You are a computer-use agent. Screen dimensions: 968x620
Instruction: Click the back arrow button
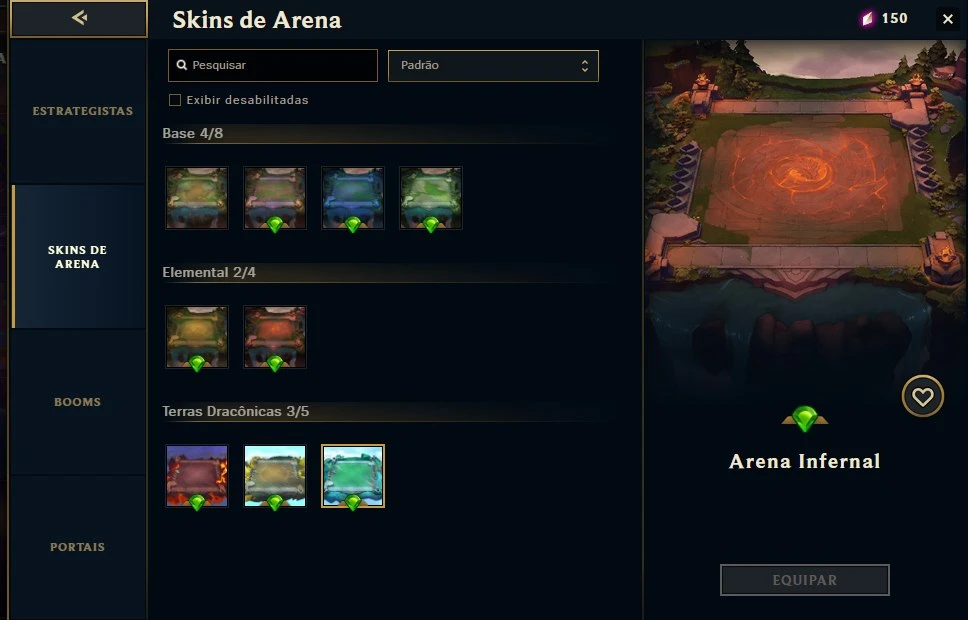tap(79, 19)
